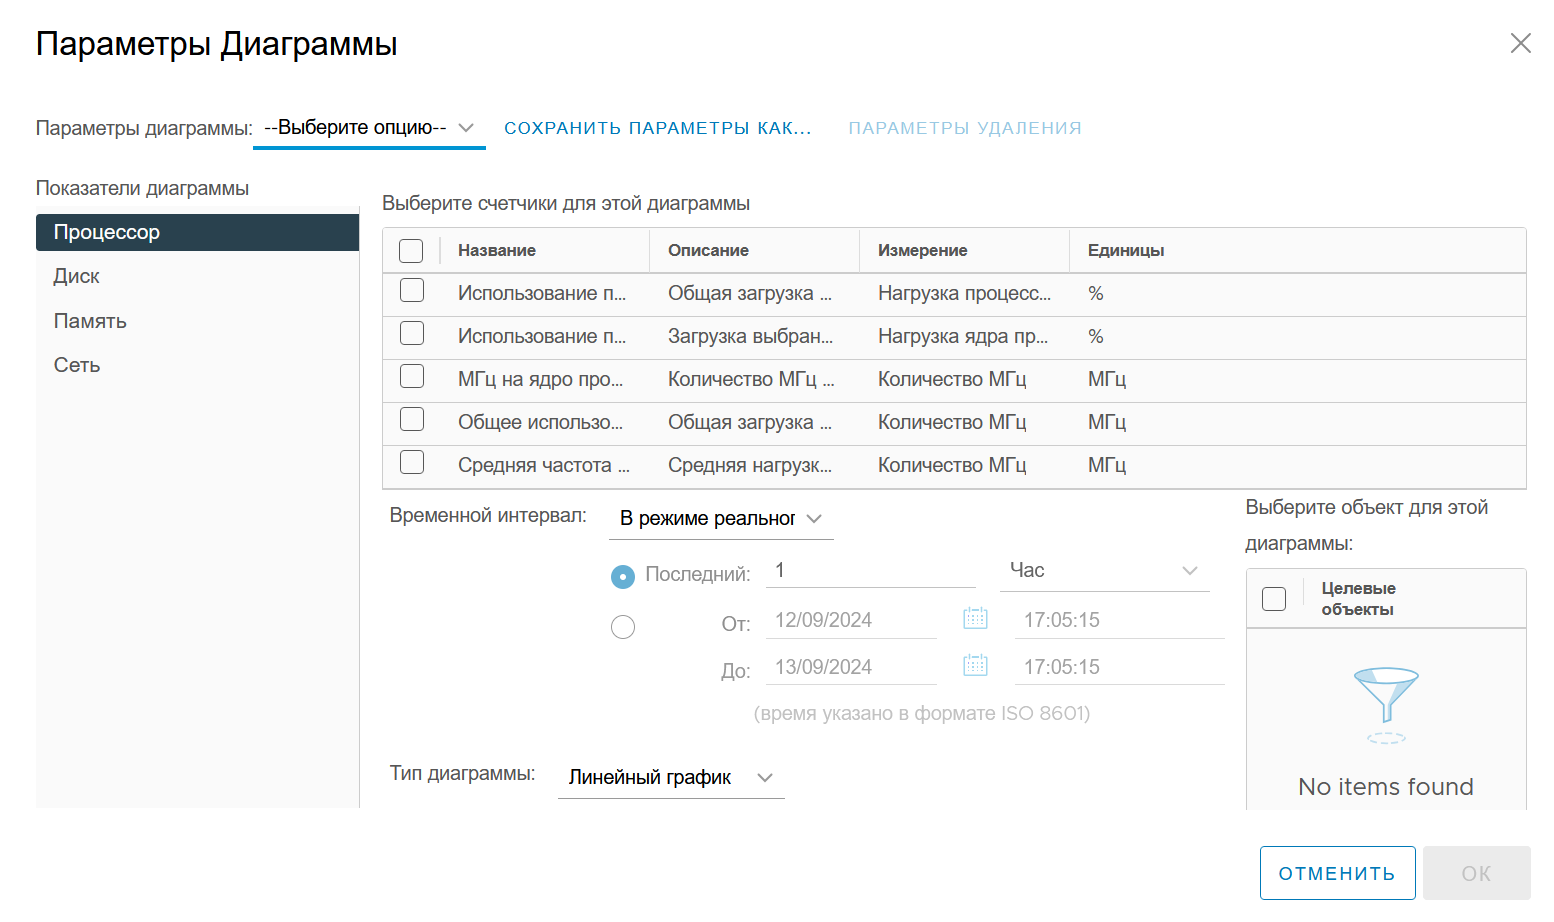
Task: Open calendar picker for До date
Action: coord(975,665)
